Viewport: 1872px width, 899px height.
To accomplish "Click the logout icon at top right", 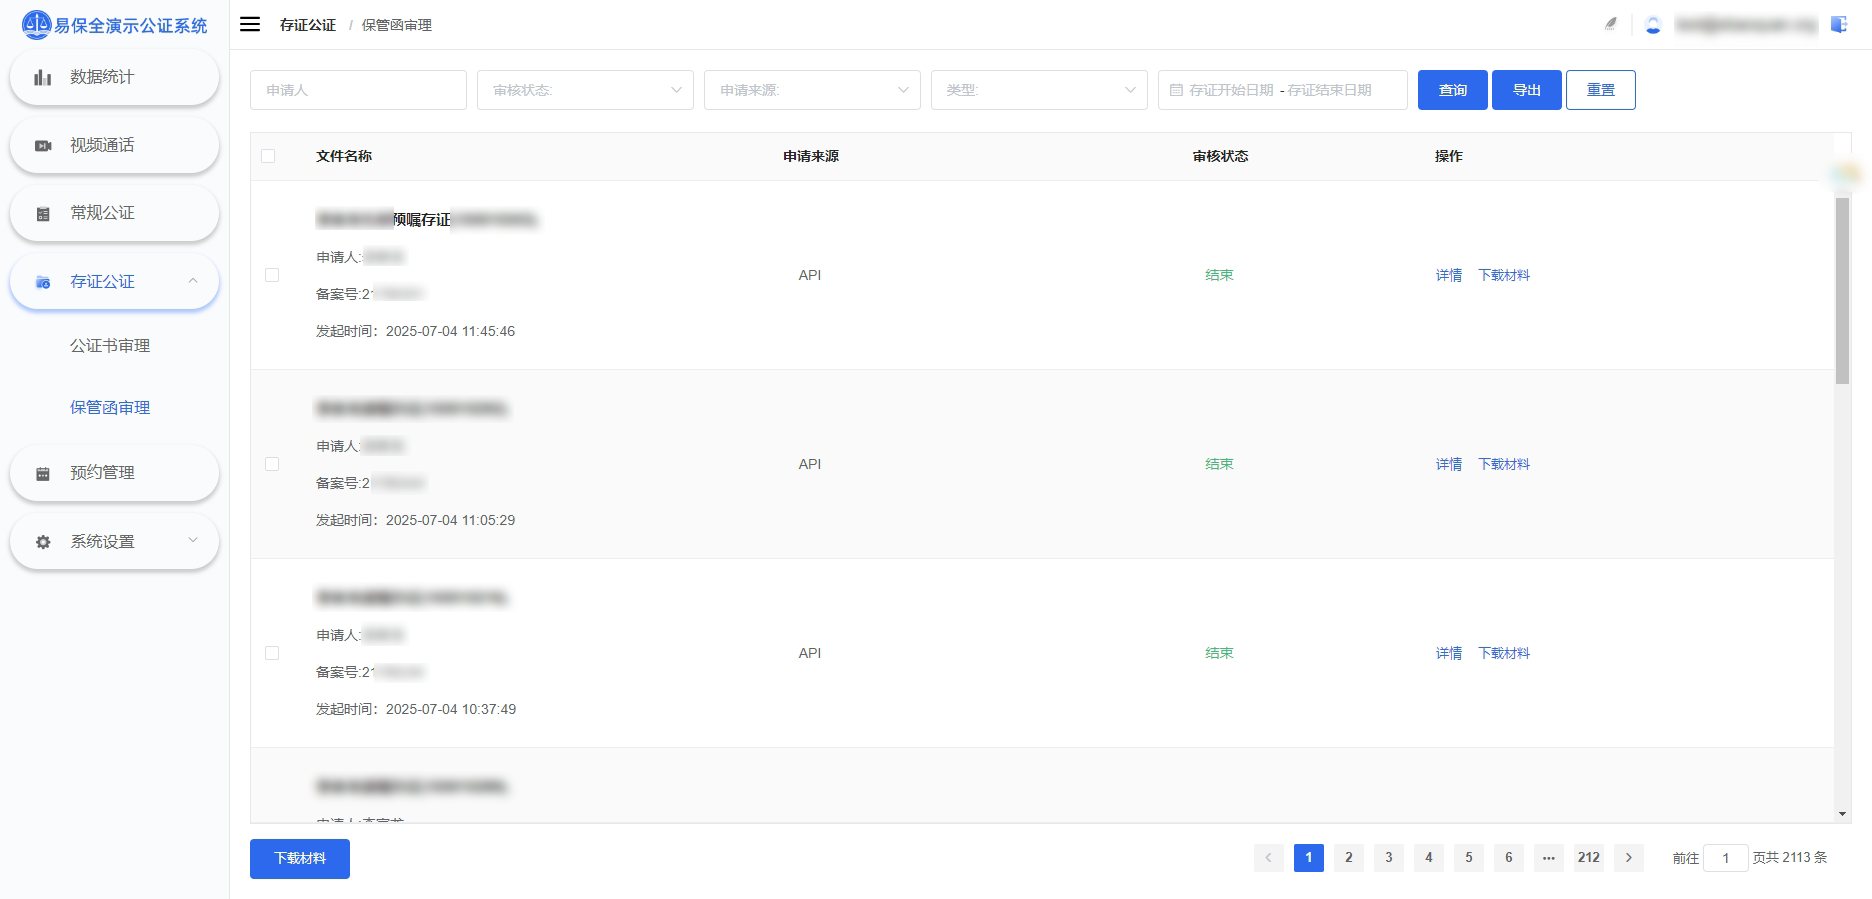I will (1839, 24).
